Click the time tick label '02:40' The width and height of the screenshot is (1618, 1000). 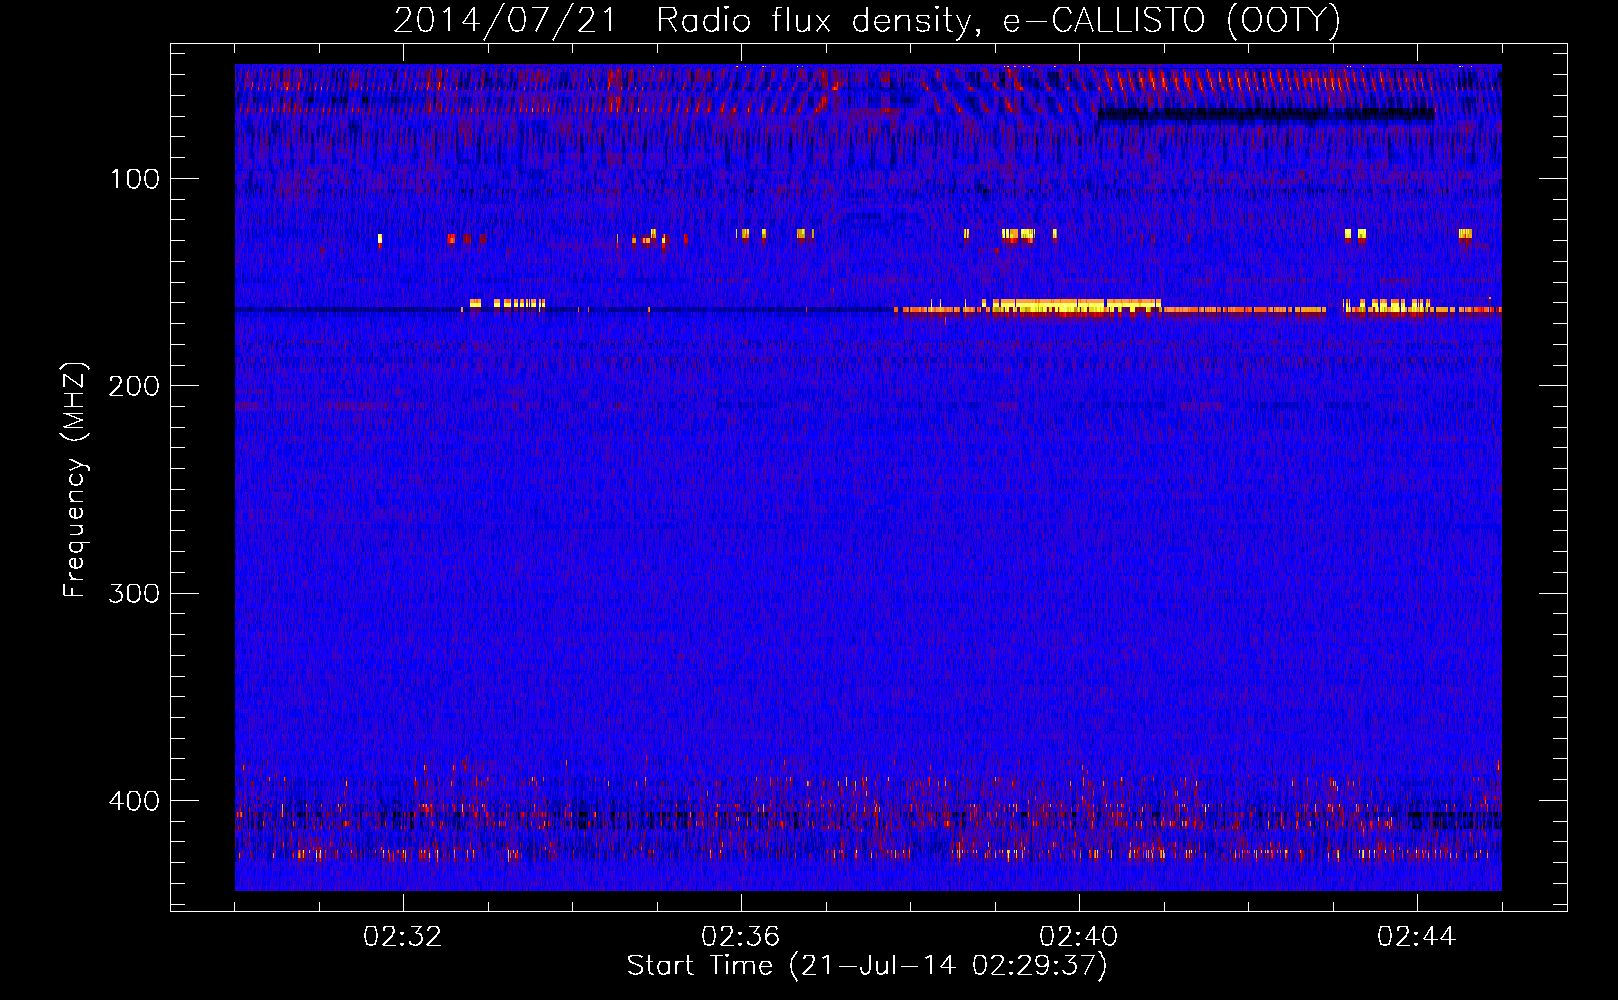[1079, 937]
